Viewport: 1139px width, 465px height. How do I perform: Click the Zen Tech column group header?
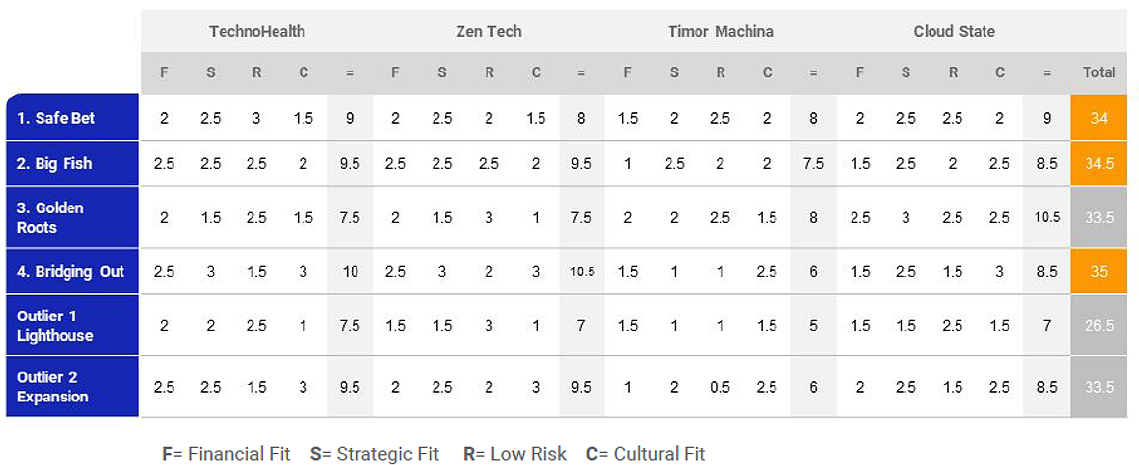pyautogui.click(x=489, y=32)
